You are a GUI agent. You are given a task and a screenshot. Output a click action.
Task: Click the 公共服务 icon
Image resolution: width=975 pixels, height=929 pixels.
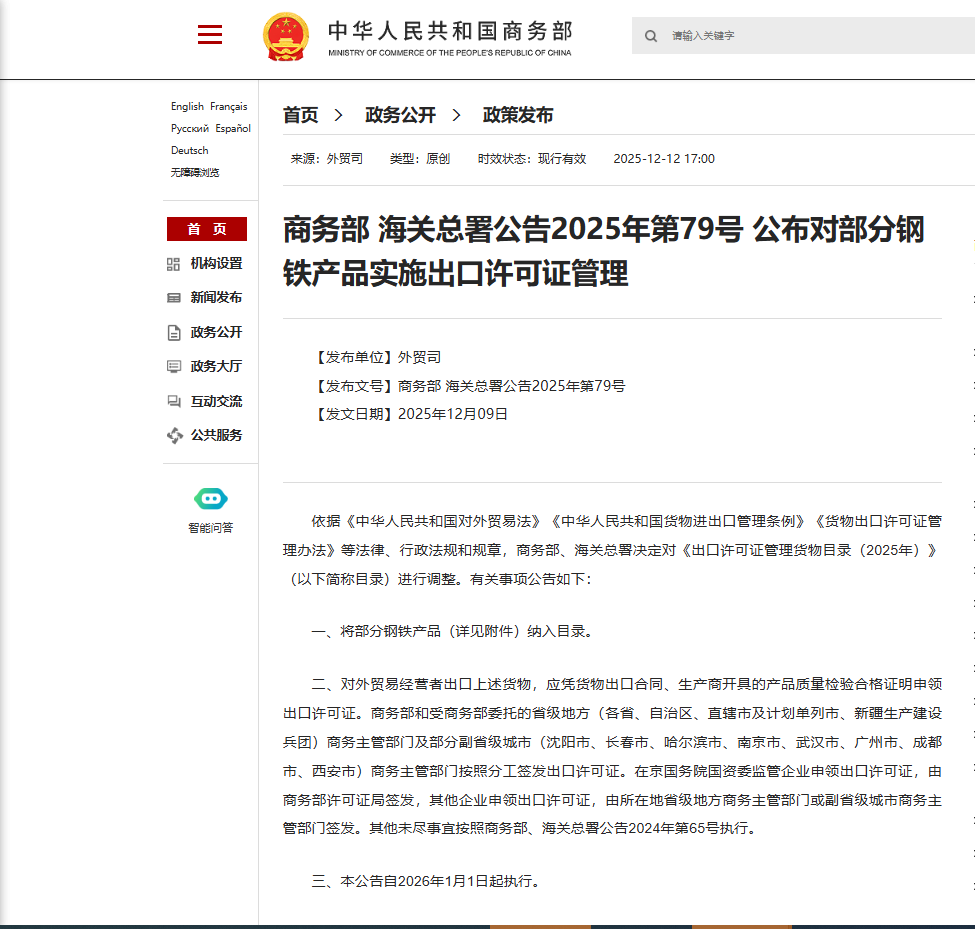173,436
